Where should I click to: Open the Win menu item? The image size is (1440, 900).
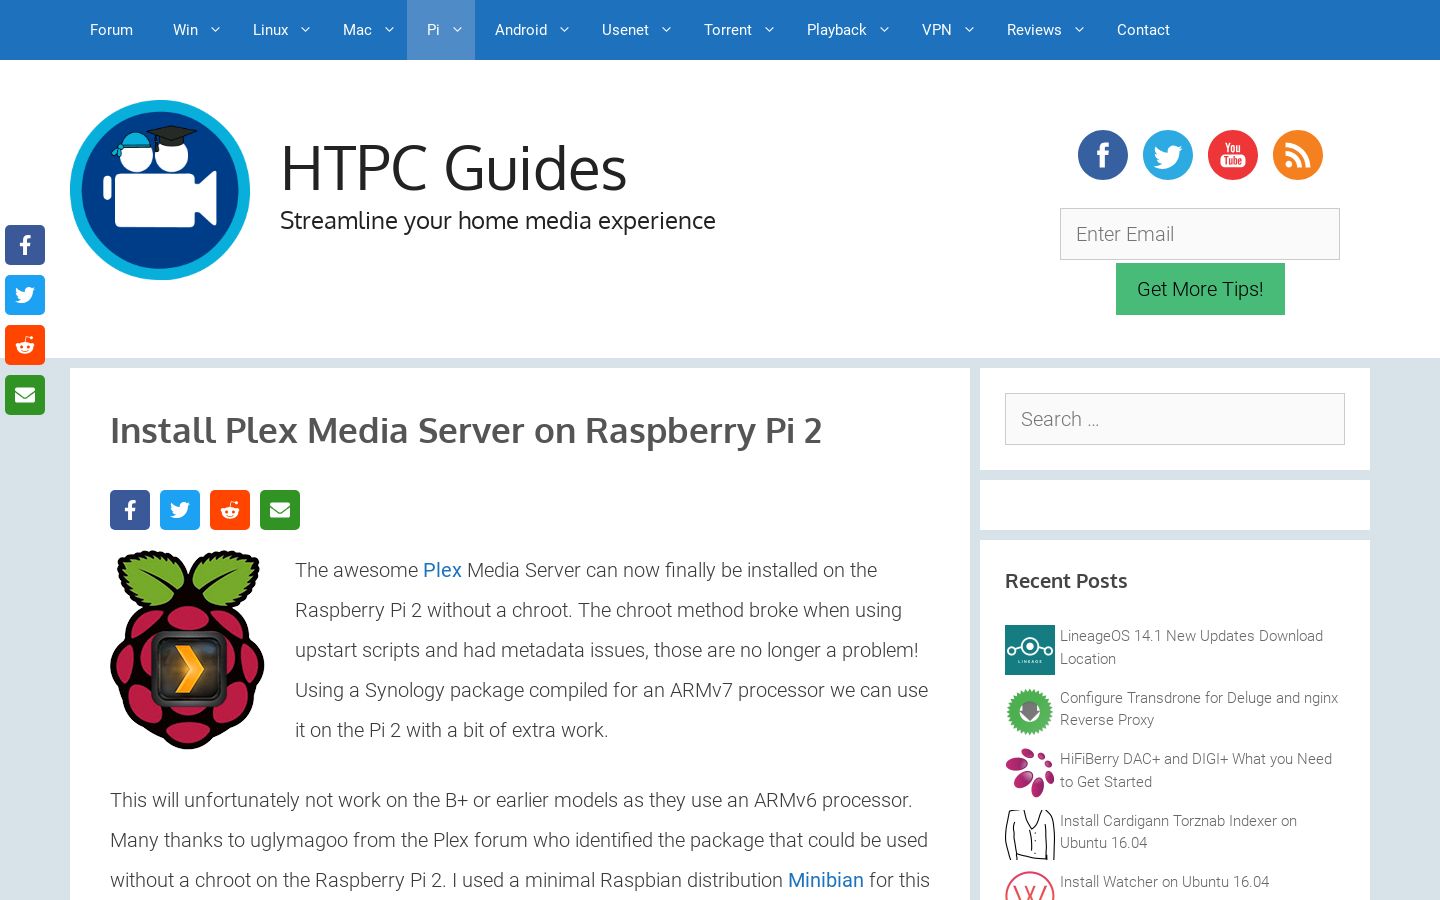click(x=185, y=30)
